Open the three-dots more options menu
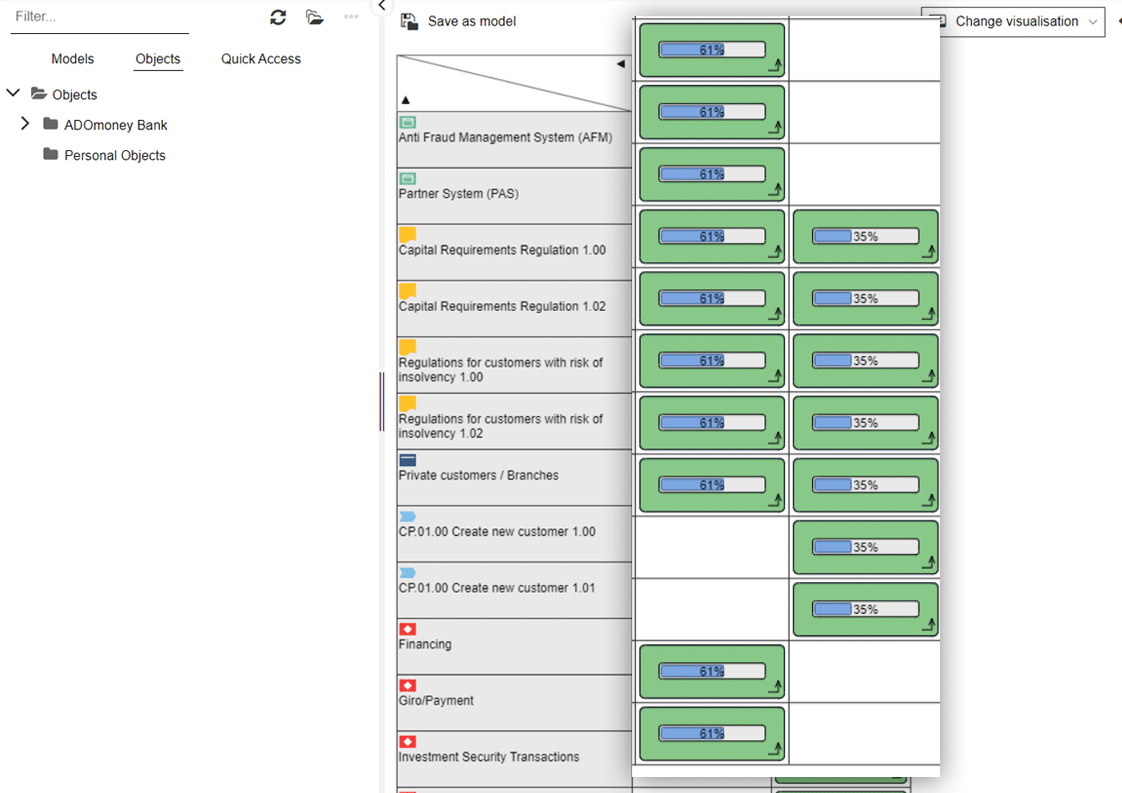1122x793 pixels. [351, 17]
